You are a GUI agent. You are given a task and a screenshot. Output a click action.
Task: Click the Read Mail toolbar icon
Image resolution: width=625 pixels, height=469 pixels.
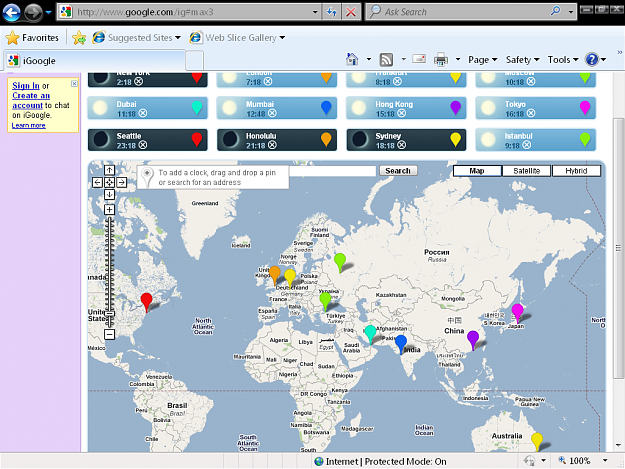point(419,59)
